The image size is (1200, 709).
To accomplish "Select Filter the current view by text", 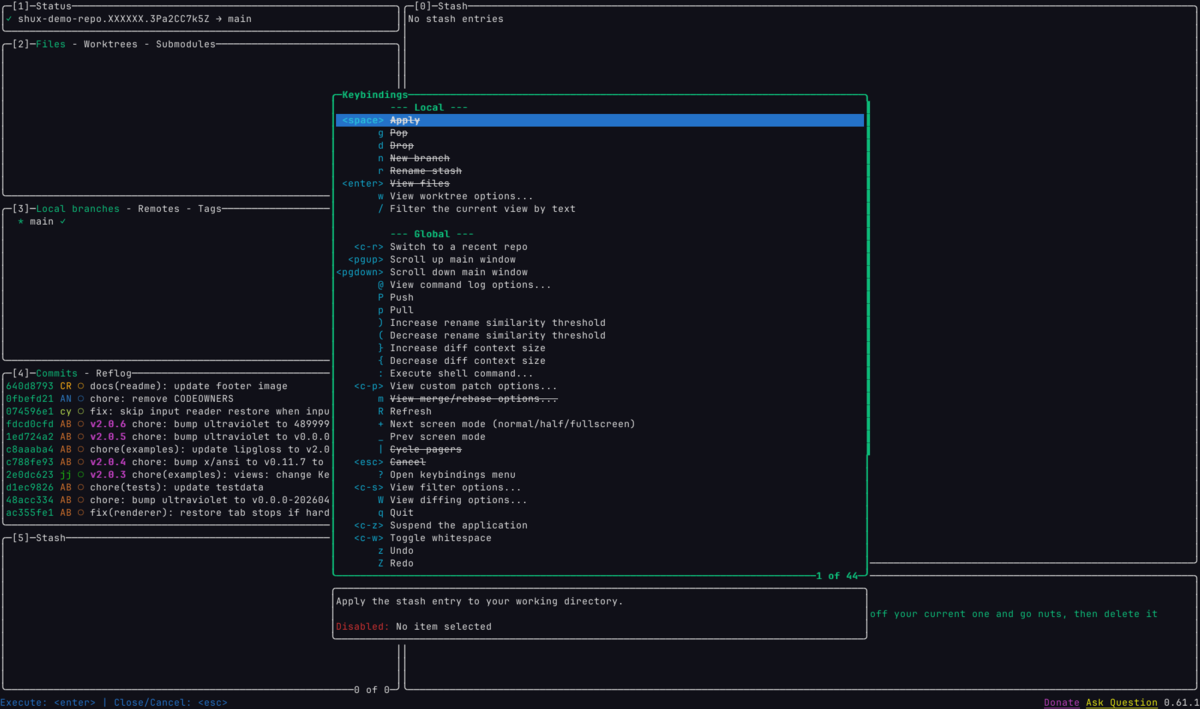I will (600, 209).
